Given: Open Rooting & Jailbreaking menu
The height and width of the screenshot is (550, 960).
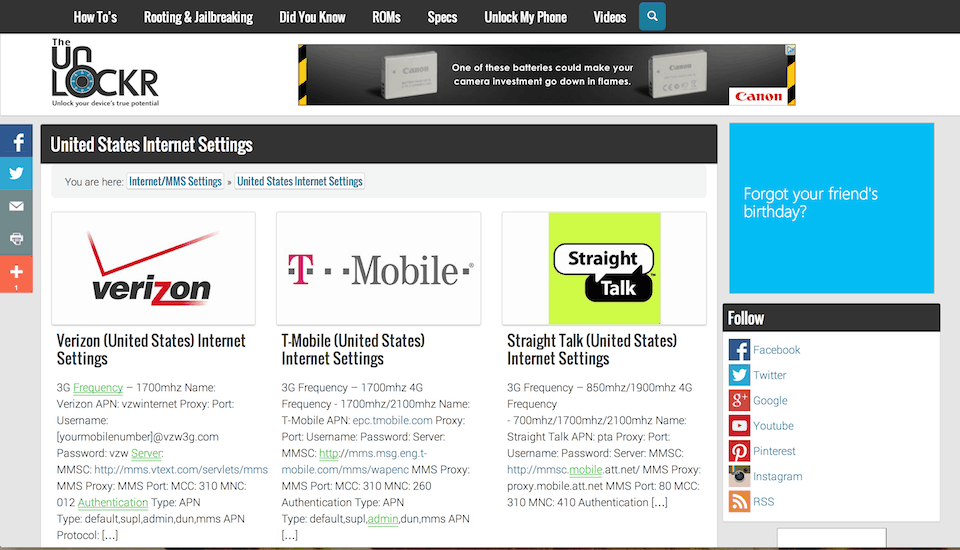Looking at the screenshot, I should point(198,17).
